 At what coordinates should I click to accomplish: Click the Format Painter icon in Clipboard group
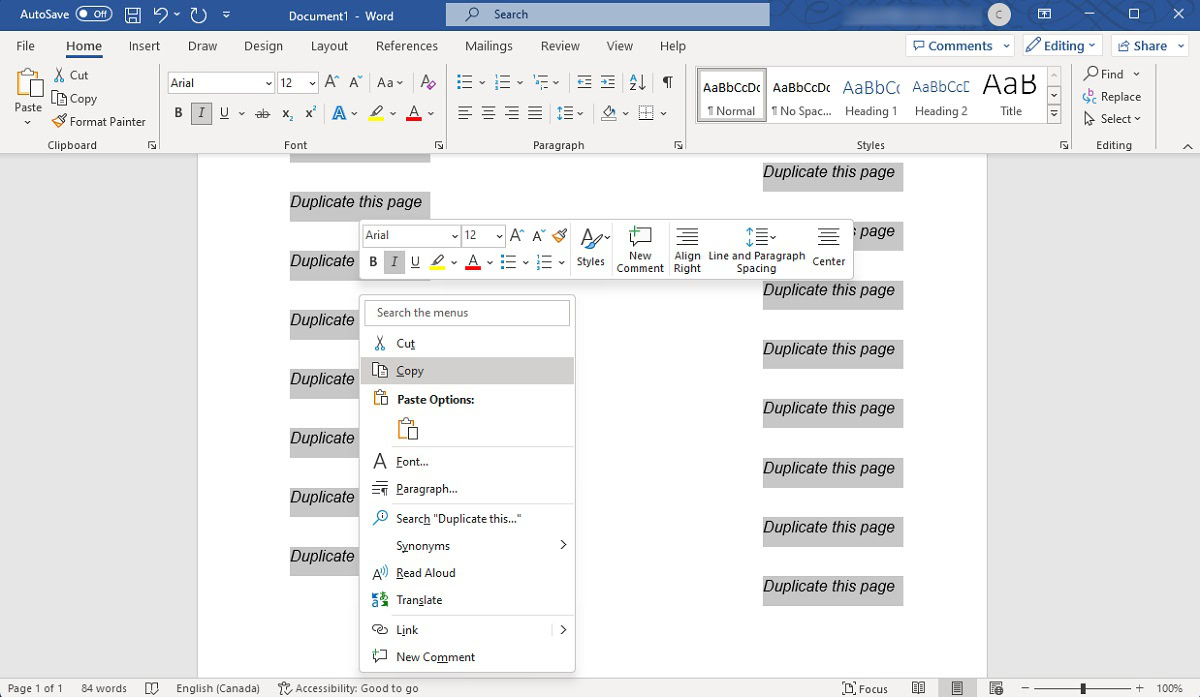pos(60,121)
